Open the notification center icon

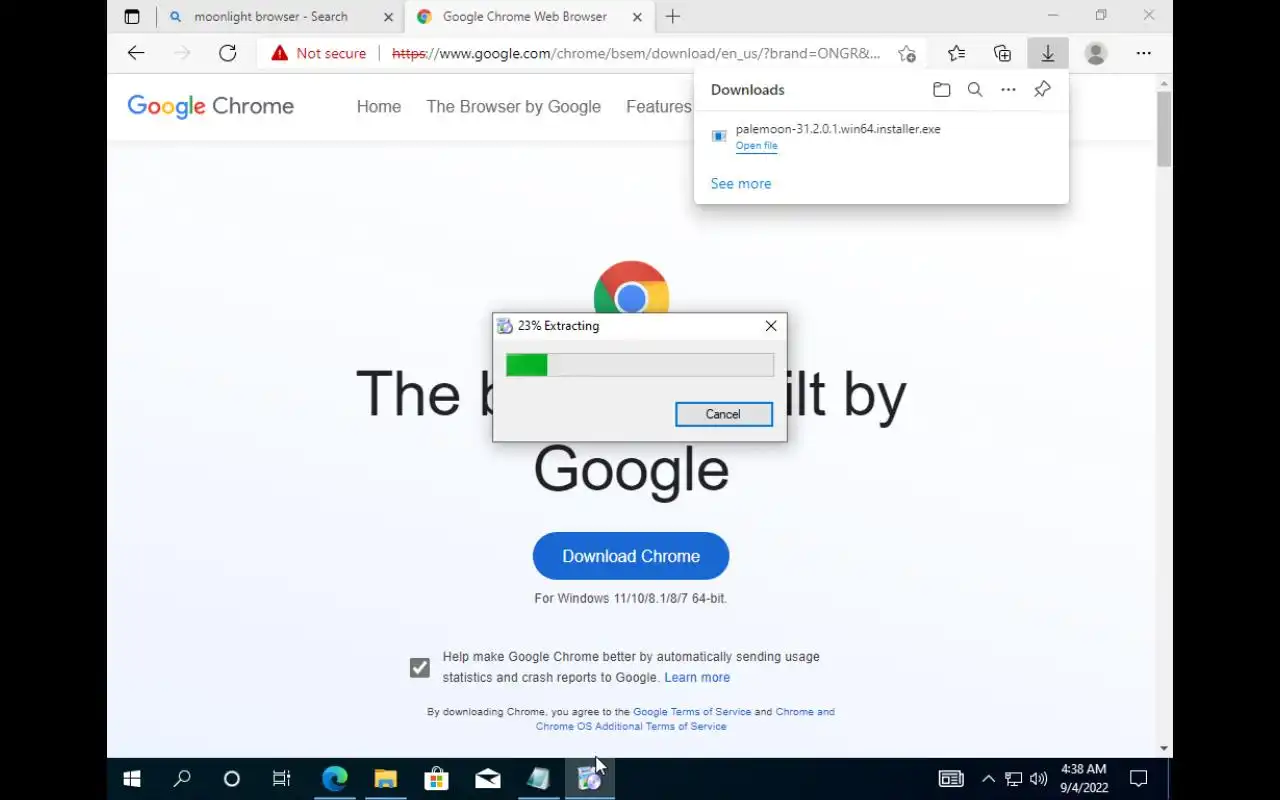coord(1138,779)
